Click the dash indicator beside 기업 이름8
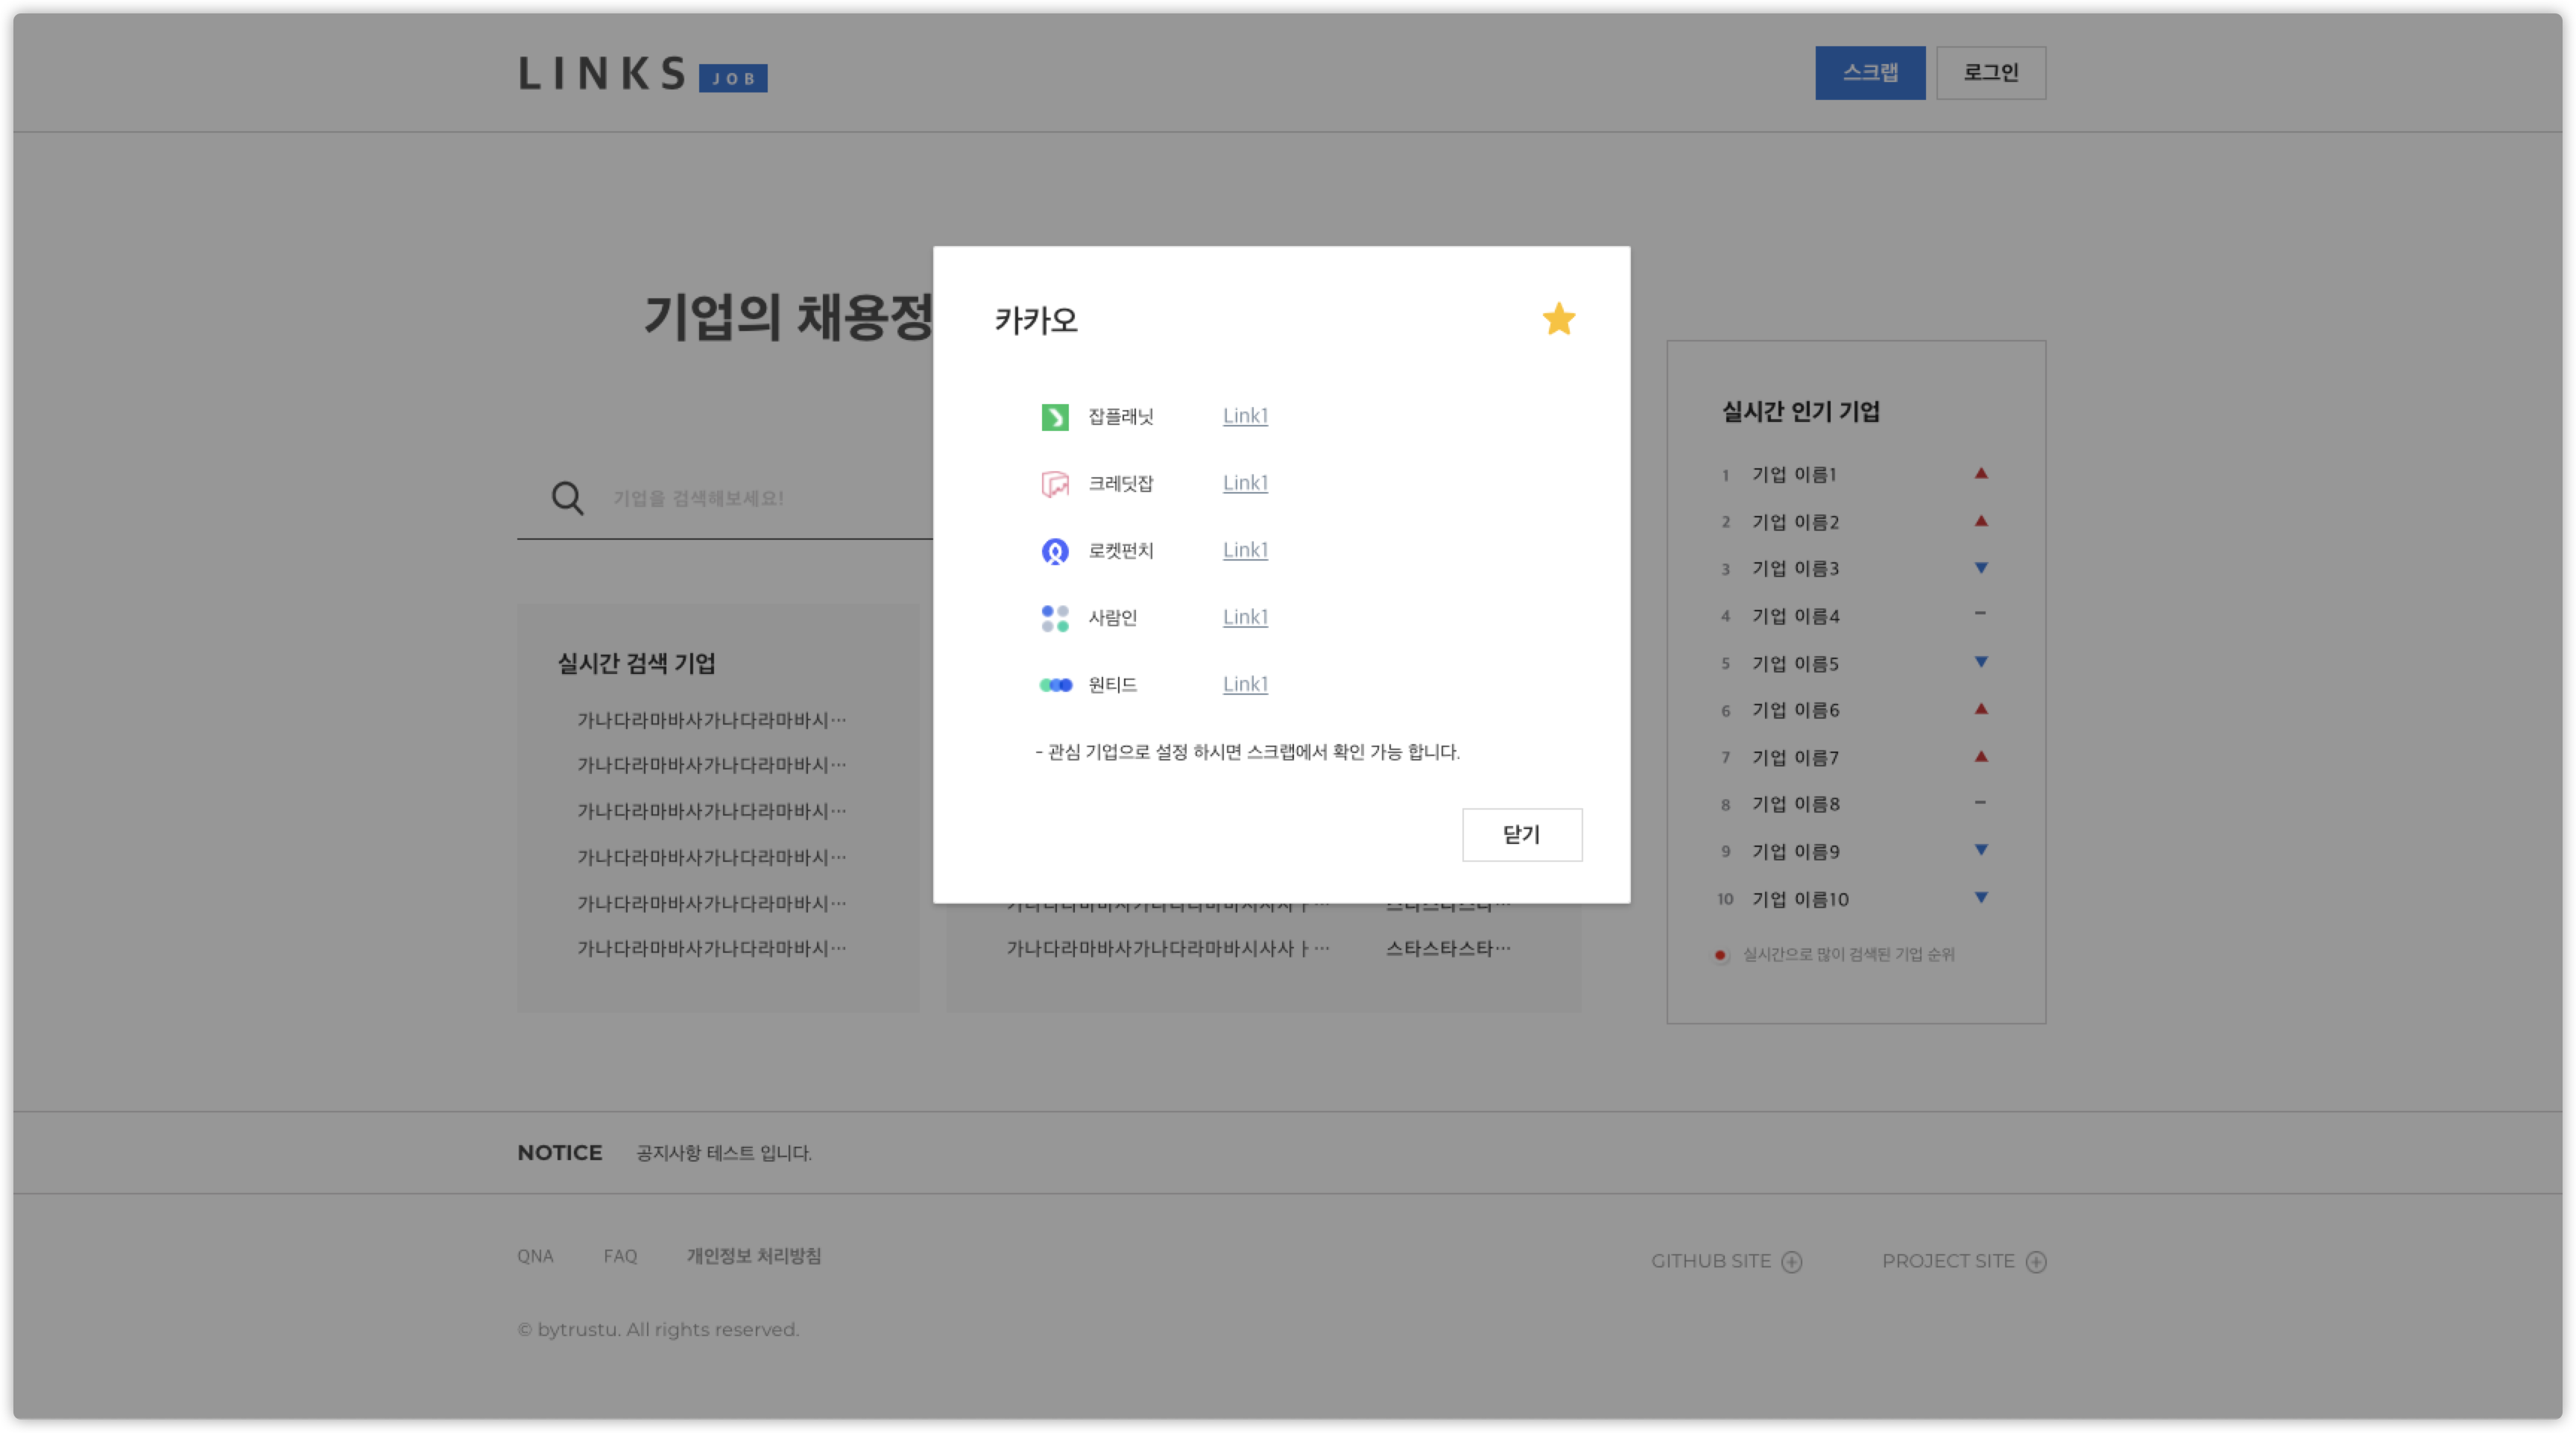 pyautogui.click(x=1980, y=803)
